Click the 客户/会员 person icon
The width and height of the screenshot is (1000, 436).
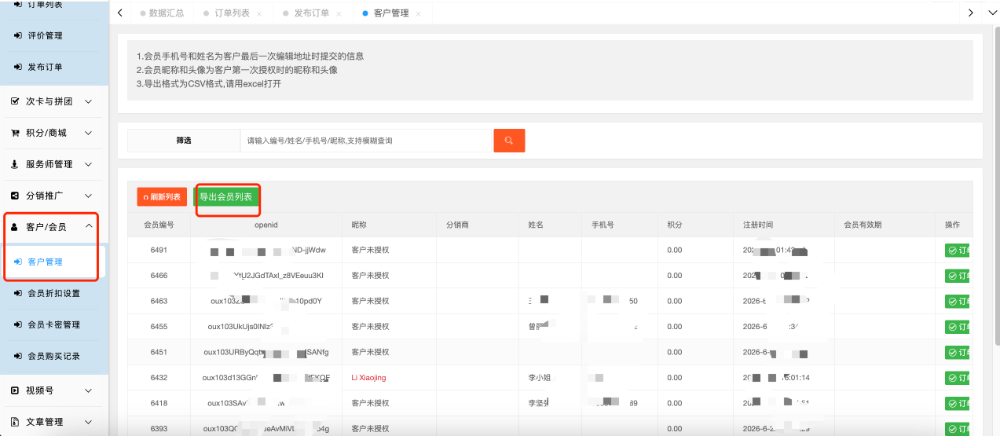pyautogui.click(x=15, y=226)
